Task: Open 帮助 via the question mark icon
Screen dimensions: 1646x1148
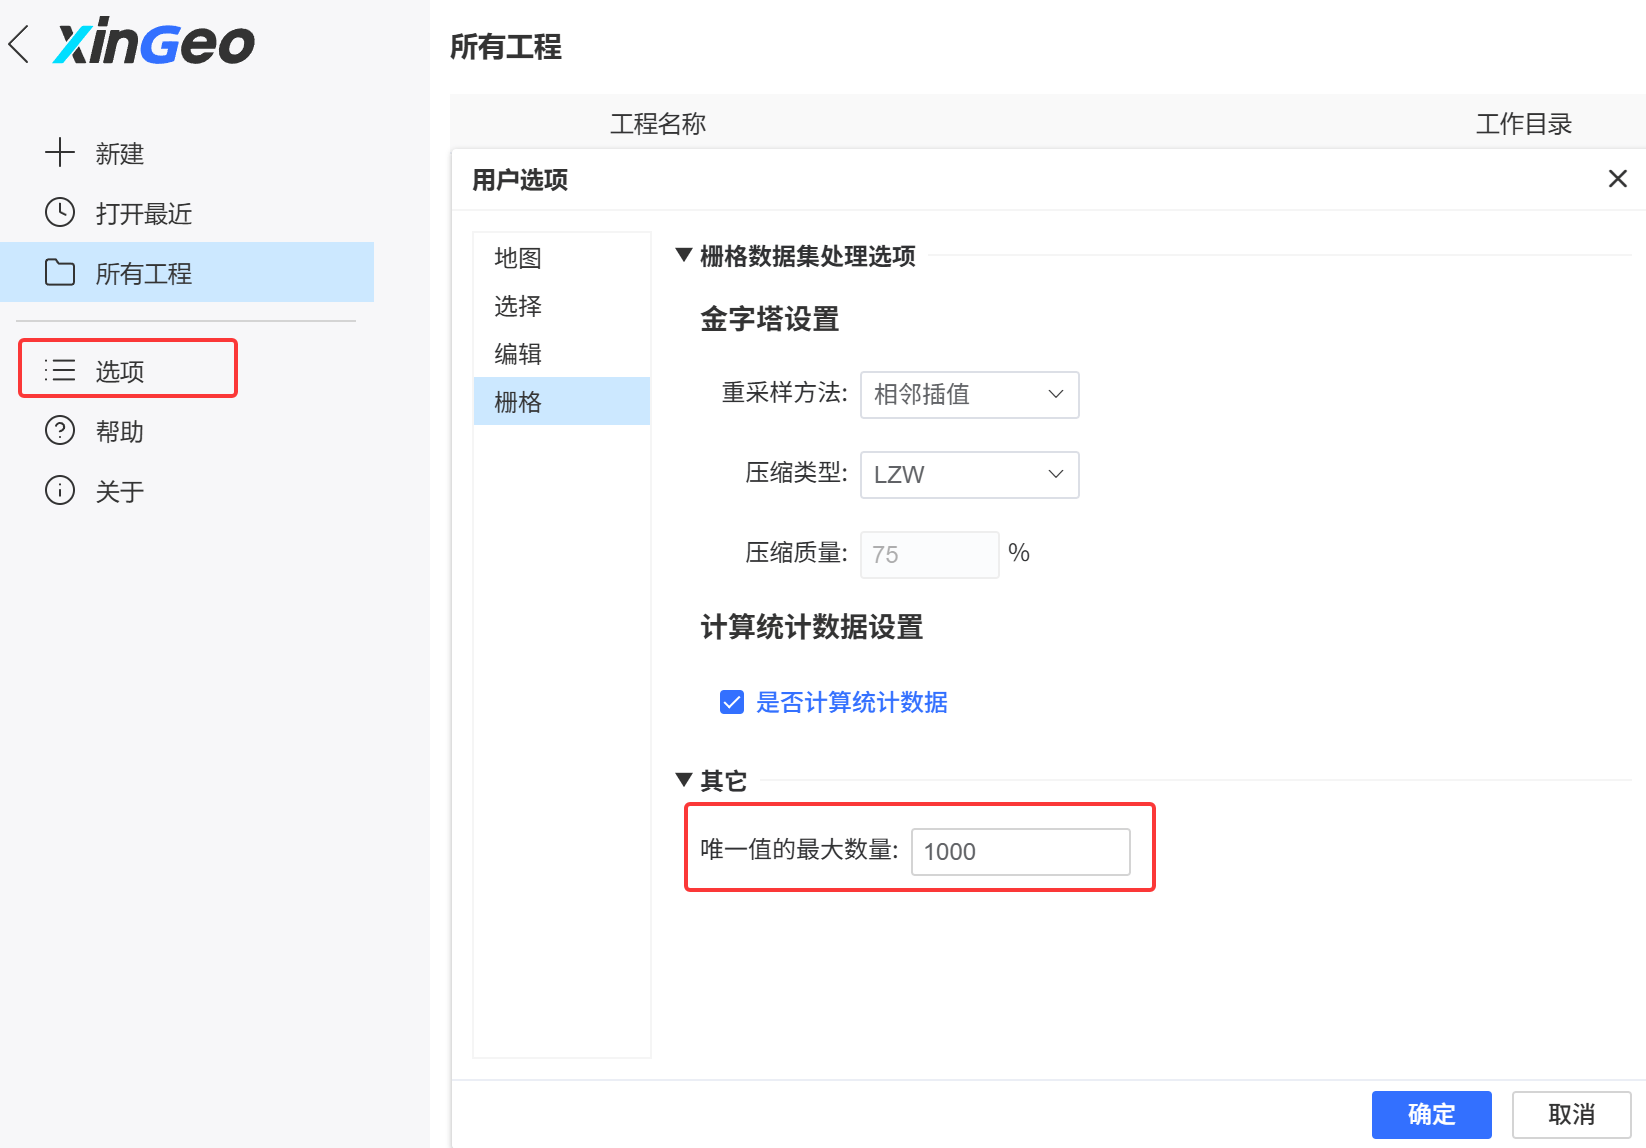Action: click(60, 430)
